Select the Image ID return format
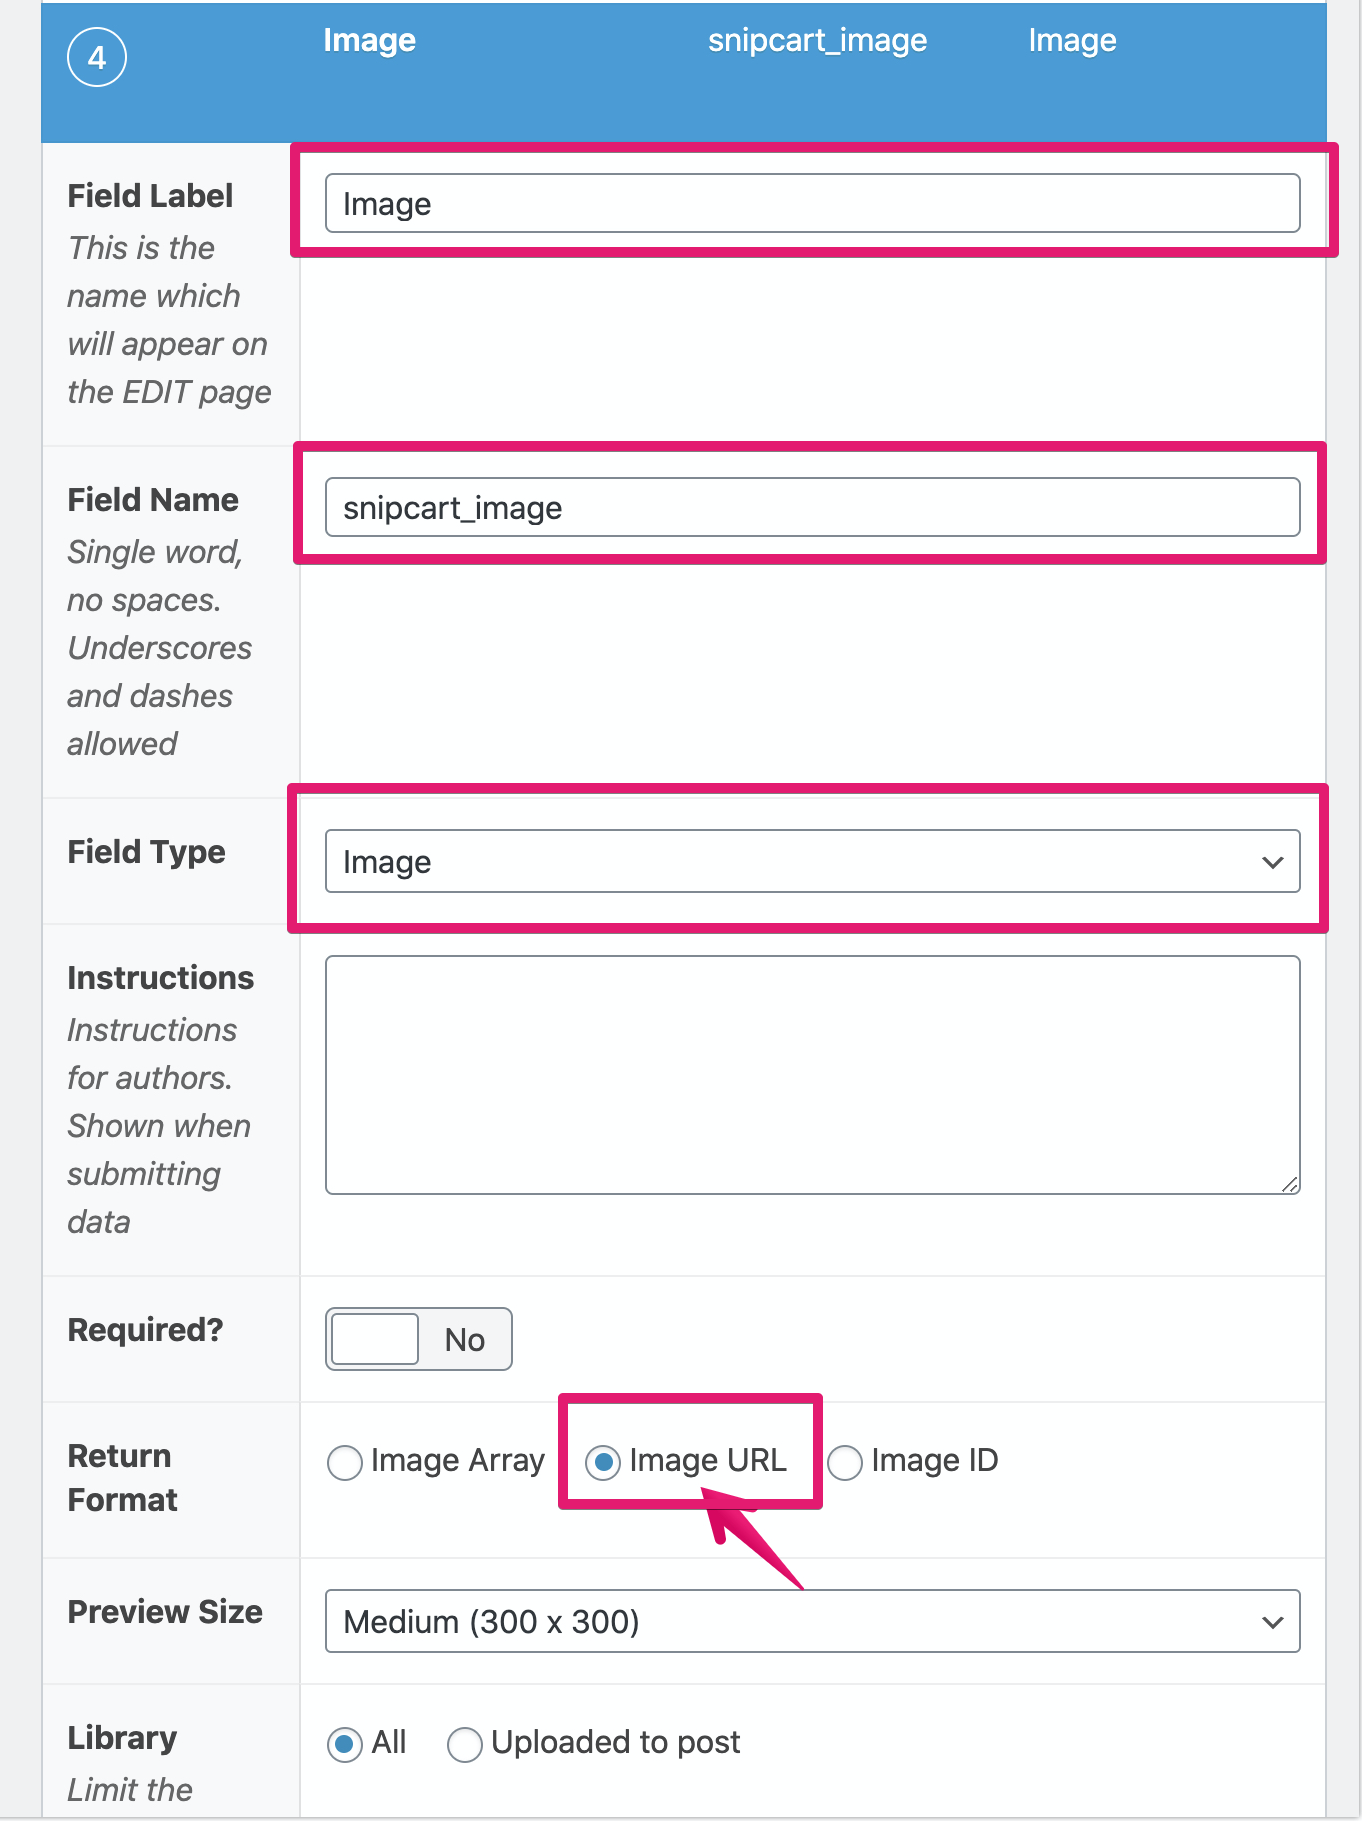1362x1821 pixels. pyautogui.click(x=845, y=1462)
